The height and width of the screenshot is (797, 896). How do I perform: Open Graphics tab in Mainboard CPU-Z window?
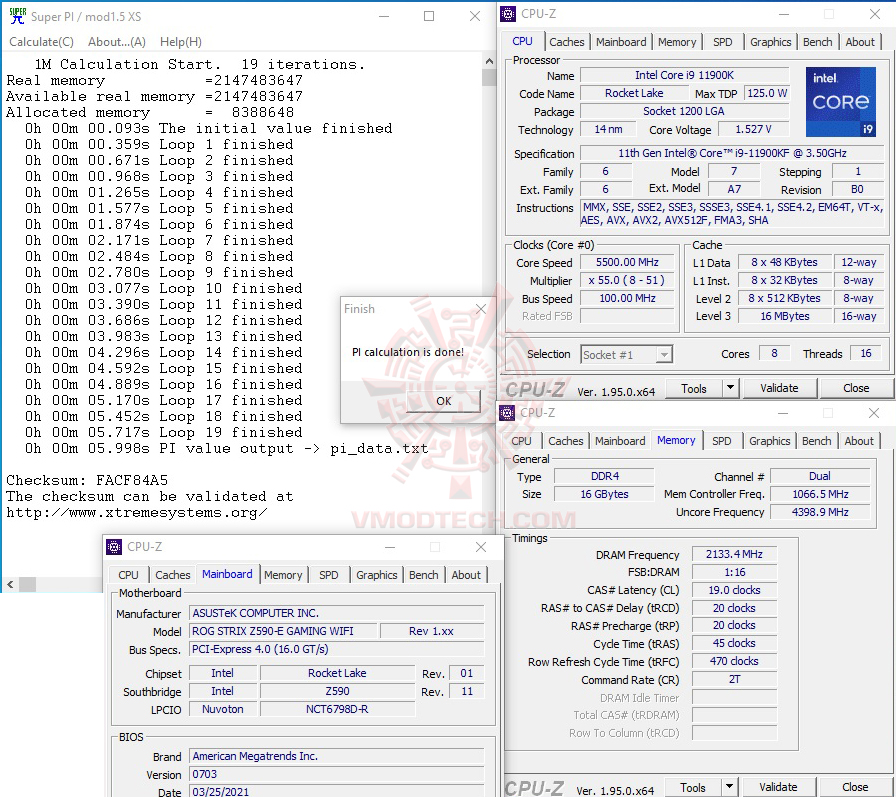point(376,575)
